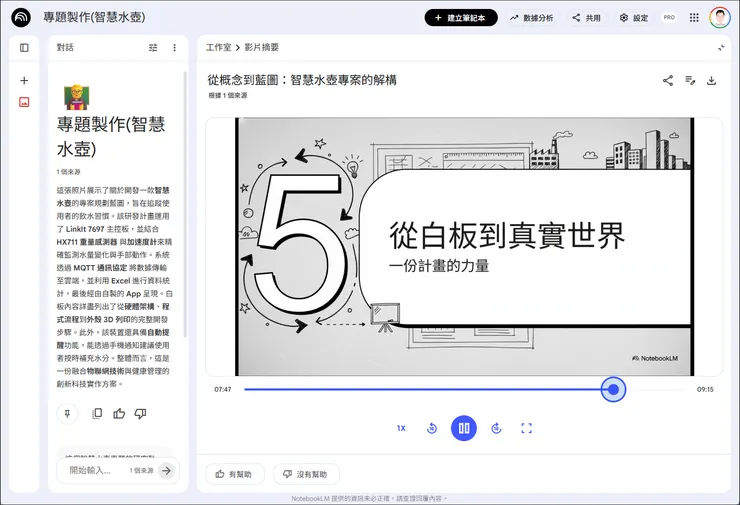740x505 pixels.
Task: Click the notebook emoji icon
Action: (x=76, y=97)
